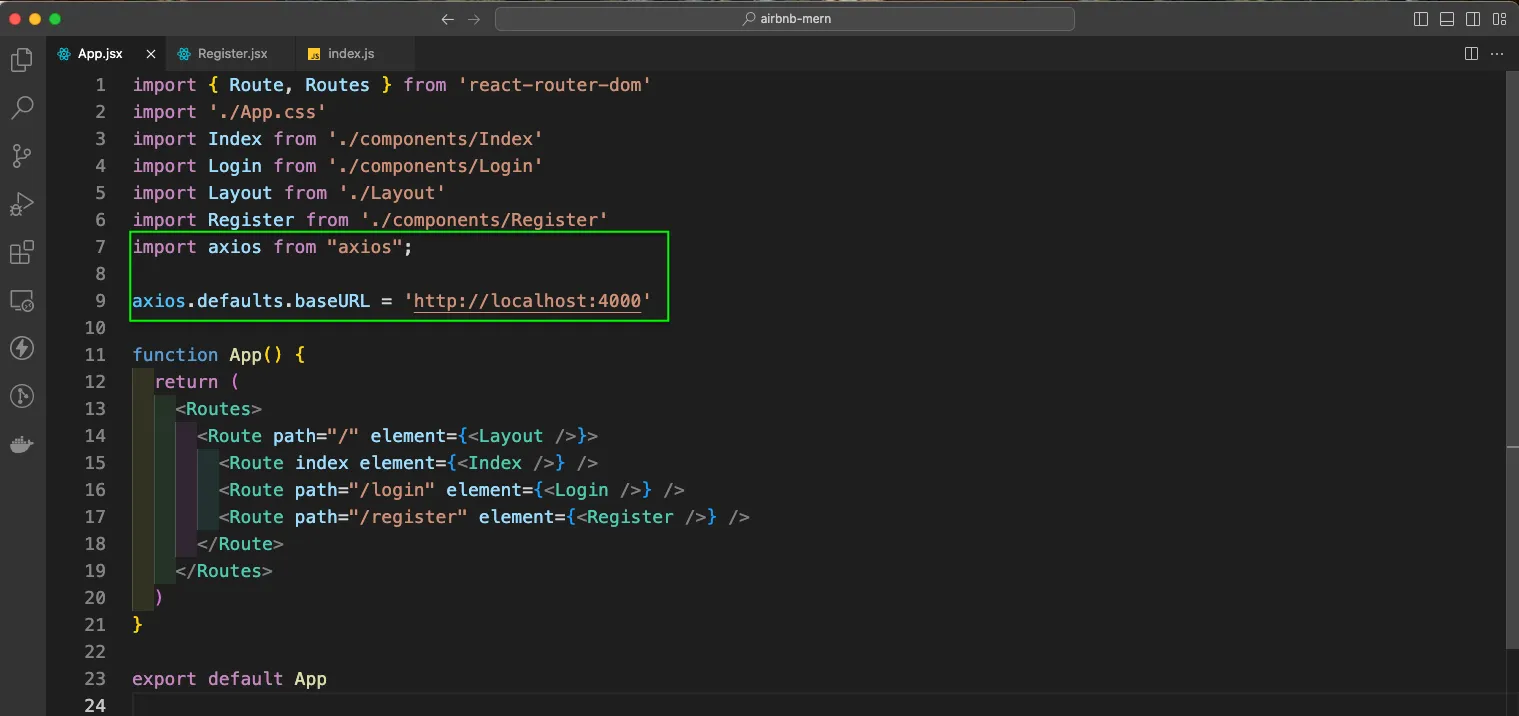Click './components/Login' import path
1519x716 pixels.
click(436, 166)
